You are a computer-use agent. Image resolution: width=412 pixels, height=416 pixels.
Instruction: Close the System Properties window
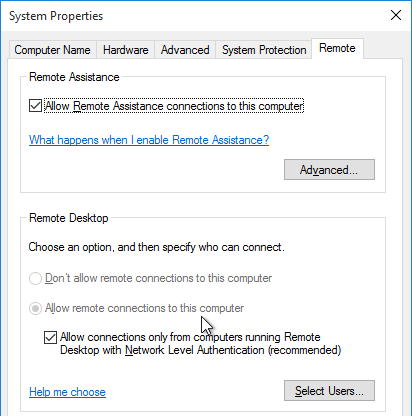pyautogui.click(x=396, y=15)
